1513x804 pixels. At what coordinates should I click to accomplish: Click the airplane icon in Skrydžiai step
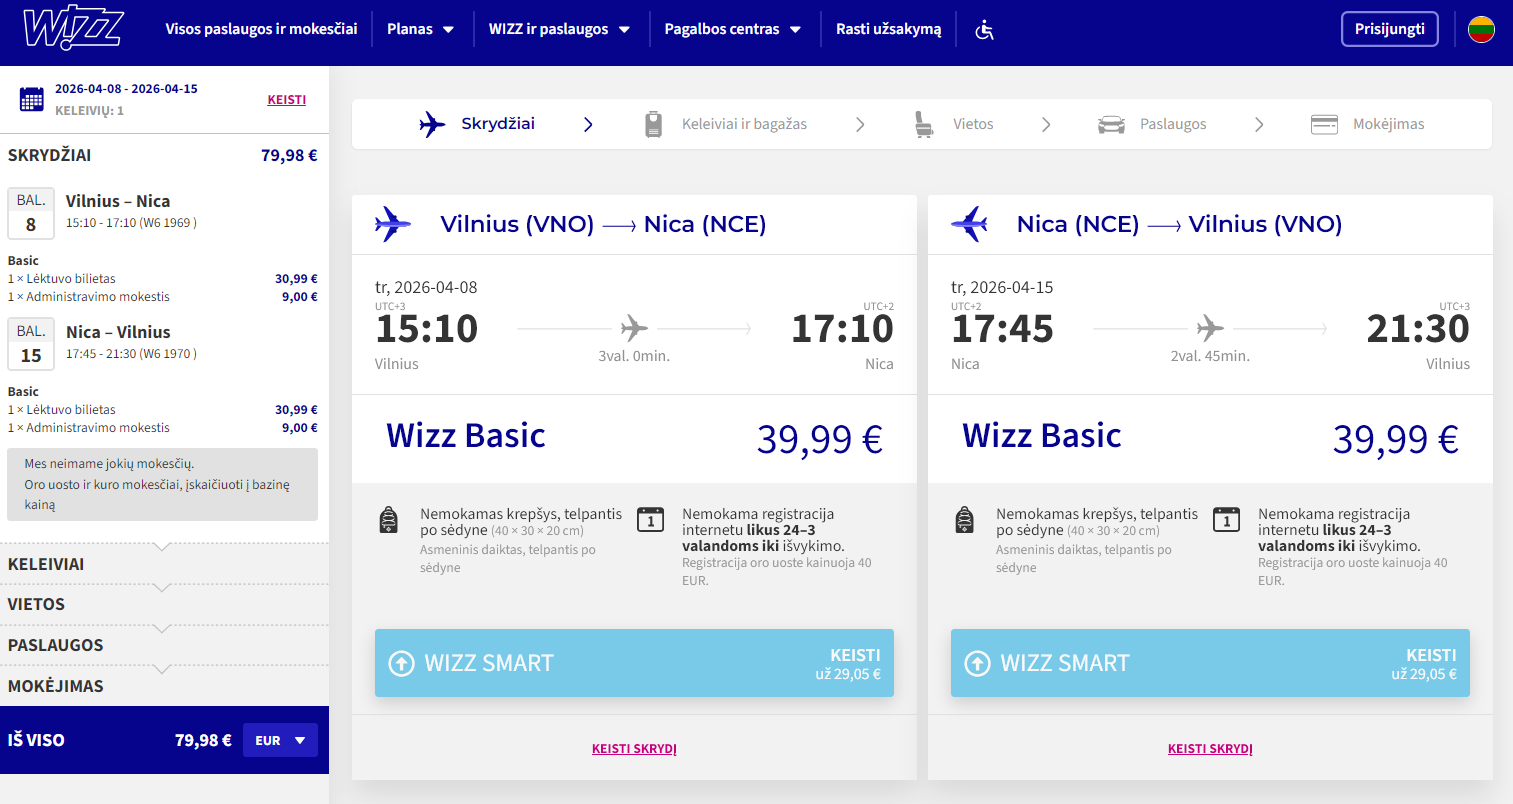point(432,124)
